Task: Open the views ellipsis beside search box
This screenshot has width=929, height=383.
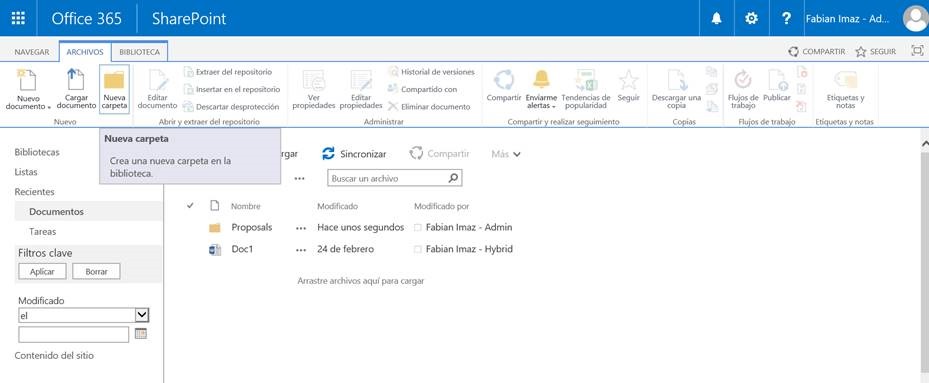Action: tap(299, 178)
